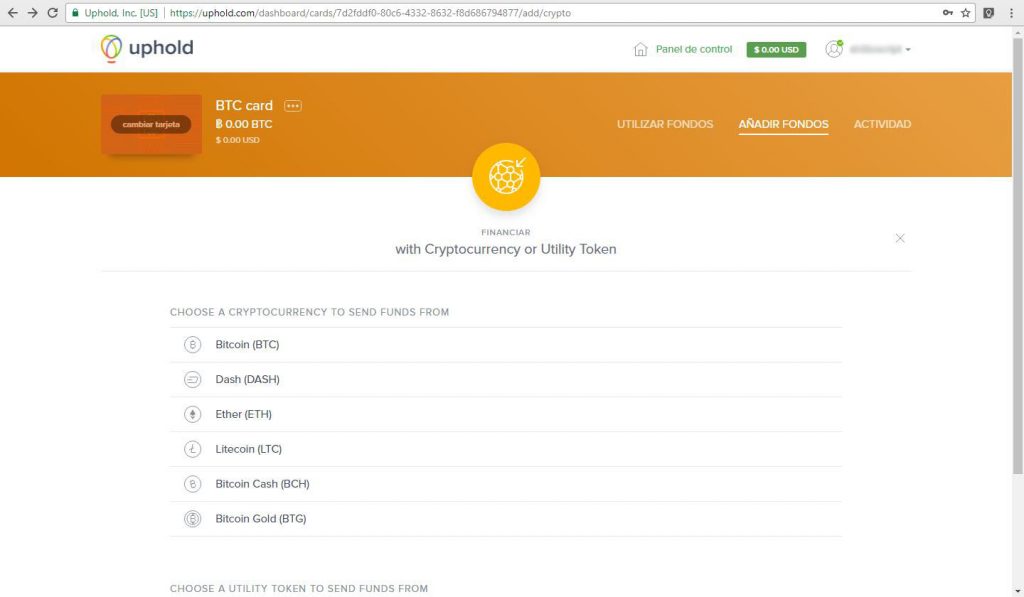Click the browser back arrow
The width and height of the screenshot is (1024, 597).
click(x=12, y=12)
